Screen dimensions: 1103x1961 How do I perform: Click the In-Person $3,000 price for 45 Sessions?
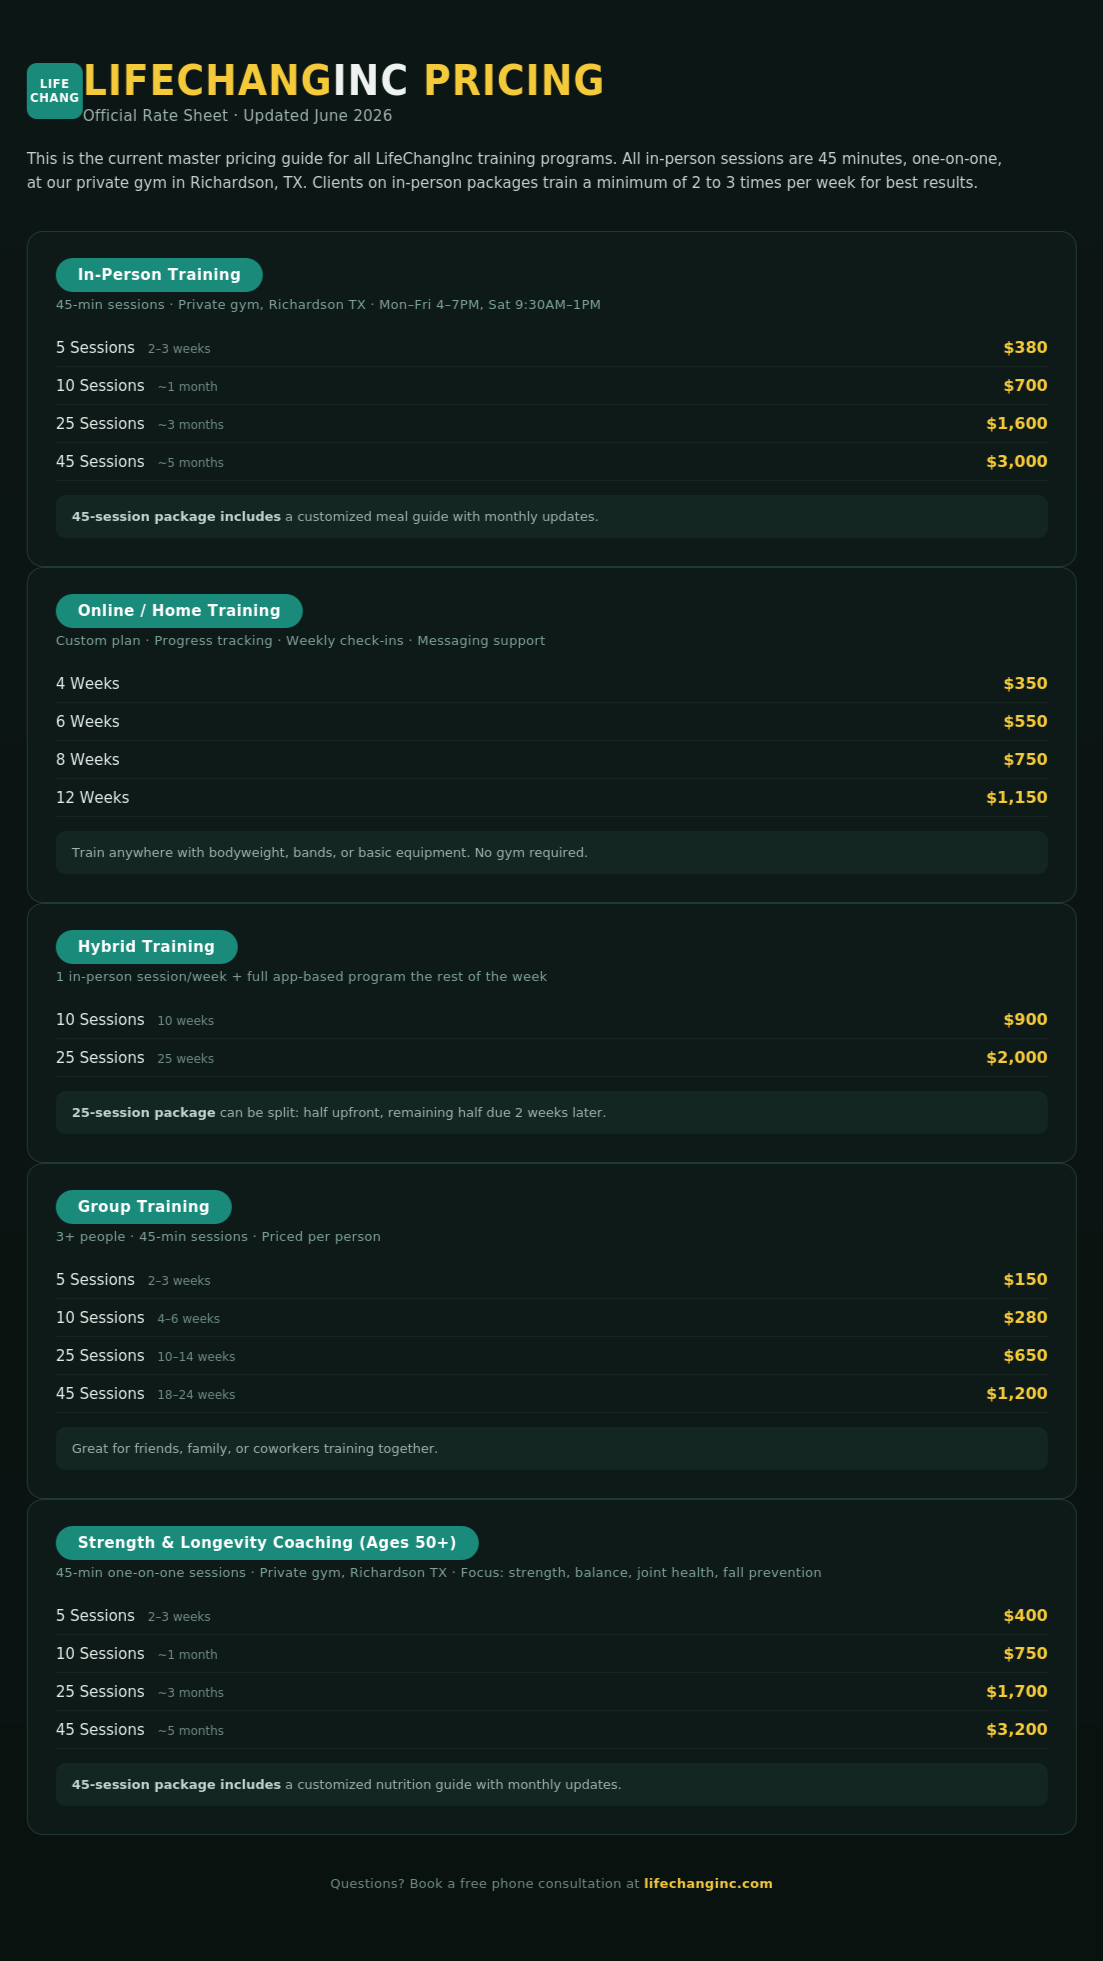(x=1016, y=462)
